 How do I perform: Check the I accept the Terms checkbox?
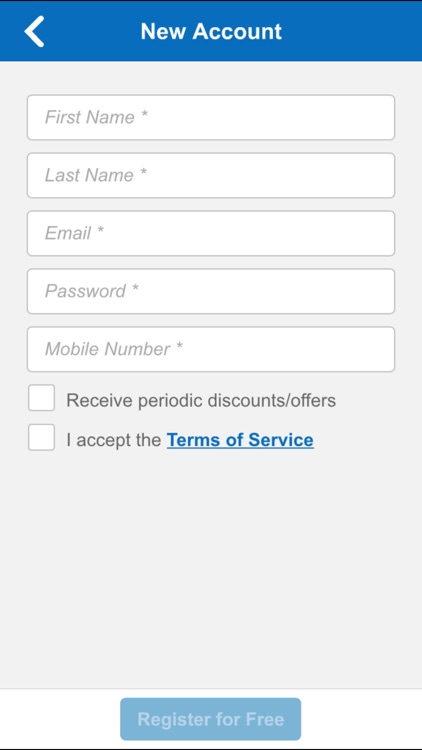coord(41,437)
